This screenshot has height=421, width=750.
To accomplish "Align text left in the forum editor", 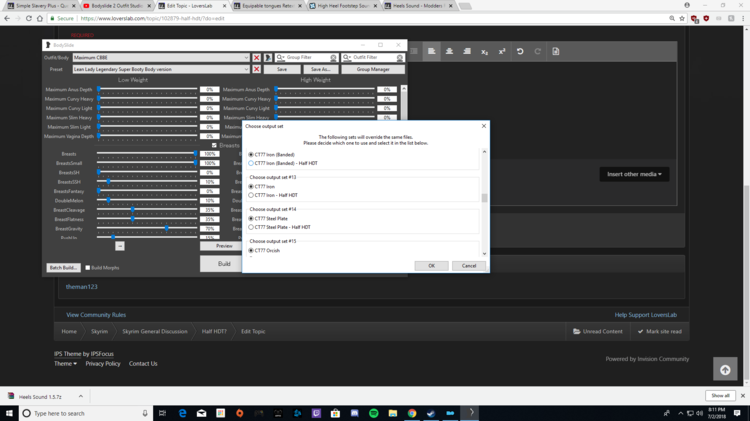I will tap(431, 51).
